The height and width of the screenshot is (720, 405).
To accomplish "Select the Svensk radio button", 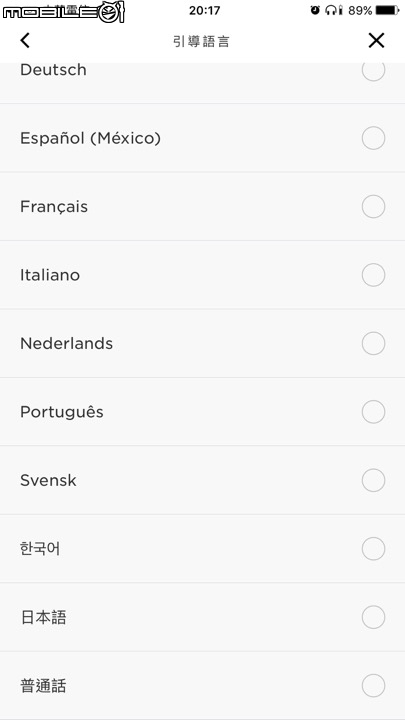I will coord(373,480).
